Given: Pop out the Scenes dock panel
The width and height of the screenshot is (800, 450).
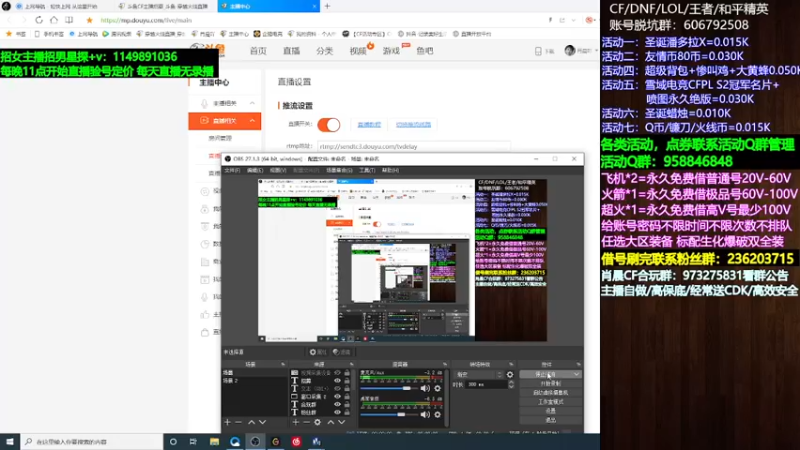Looking at the screenshot, I should coord(283,364).
